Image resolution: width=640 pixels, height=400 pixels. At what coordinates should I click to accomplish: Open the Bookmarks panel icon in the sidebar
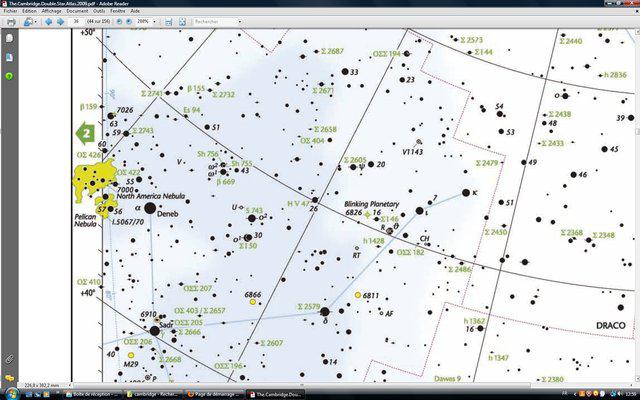click(x=9, y=58)
